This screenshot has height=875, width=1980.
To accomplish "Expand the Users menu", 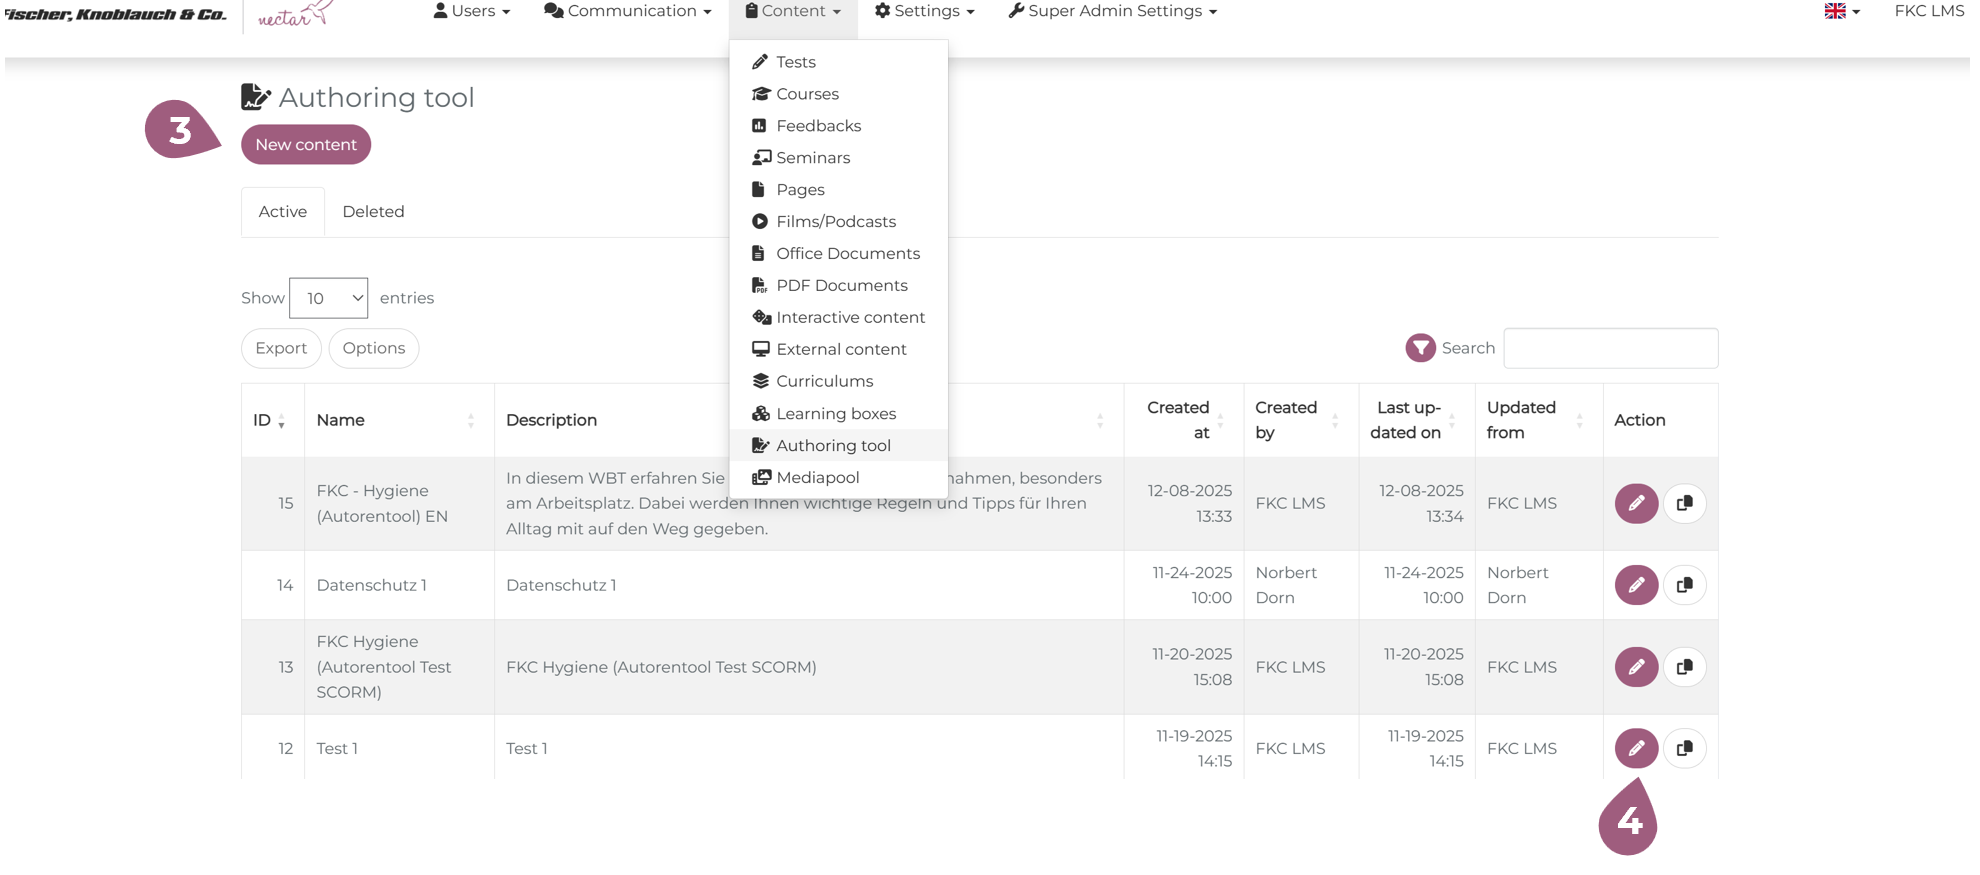I will point(471,11).
